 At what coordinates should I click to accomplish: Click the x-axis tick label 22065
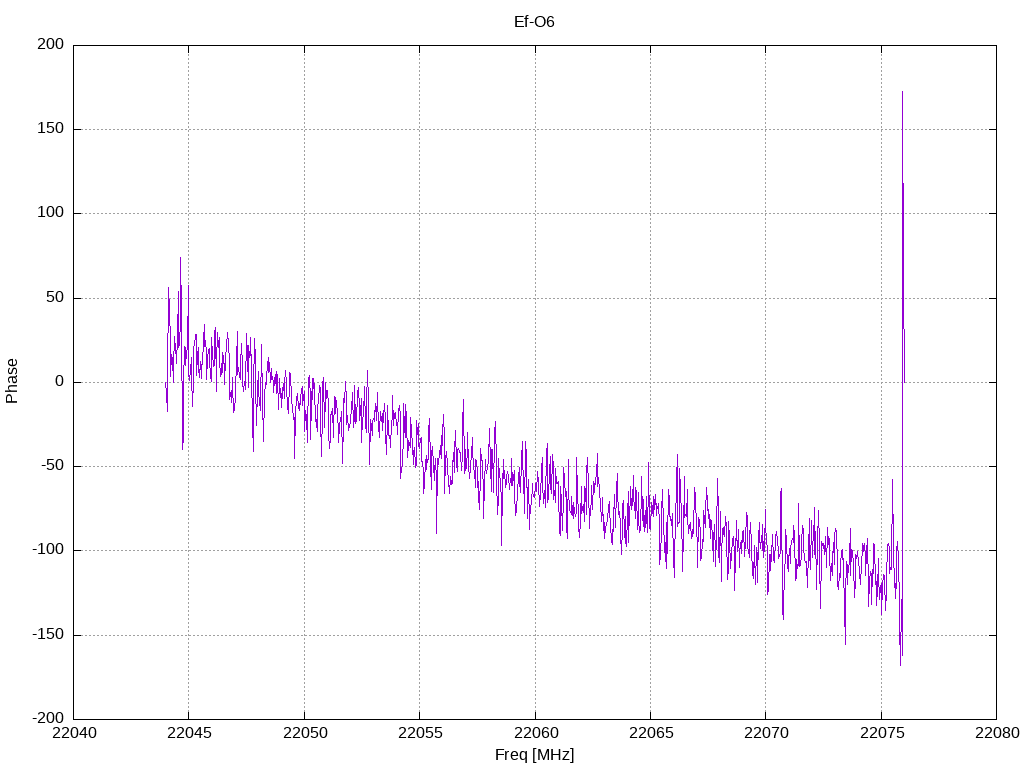pos(650,733)
